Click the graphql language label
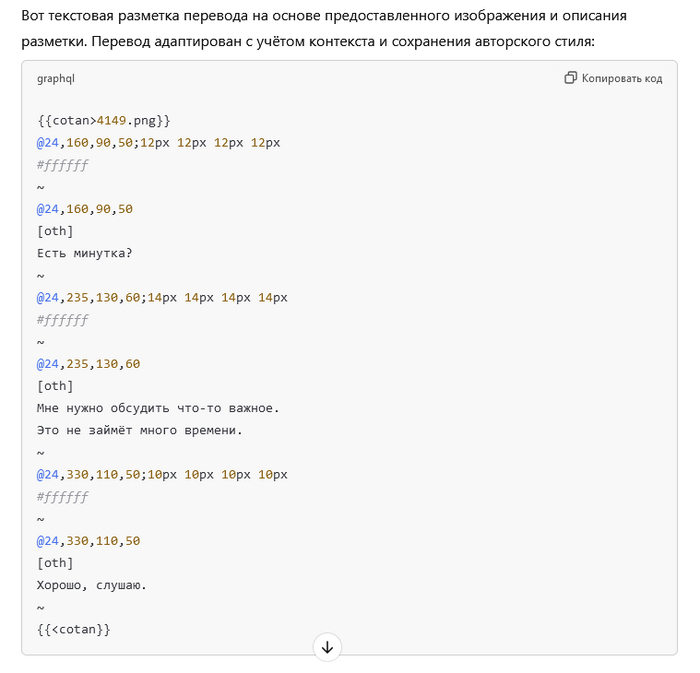Image resolution: width=700 pixels, height=673 pixels. click(56, 78)
